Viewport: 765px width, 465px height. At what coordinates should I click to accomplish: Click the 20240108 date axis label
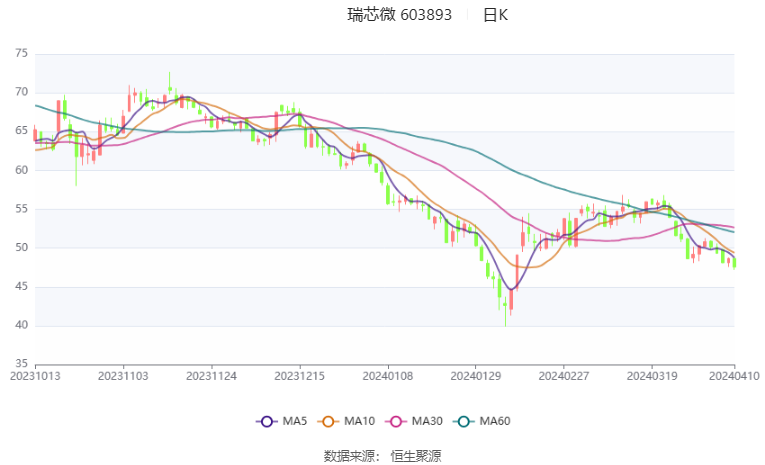click(x=386, y=376)
